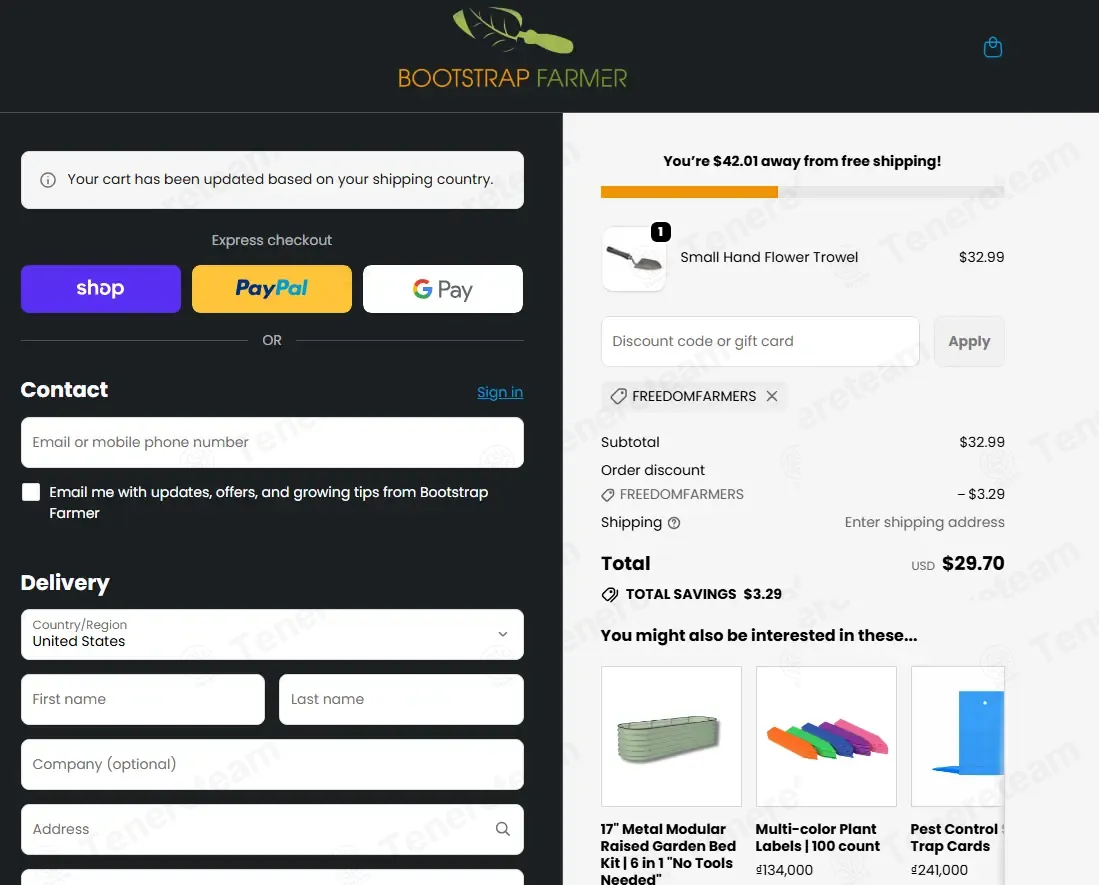The width and height of the screenshot is (1099, 885).
Task: Click the shipping help question icon
Action: (674, 523)
